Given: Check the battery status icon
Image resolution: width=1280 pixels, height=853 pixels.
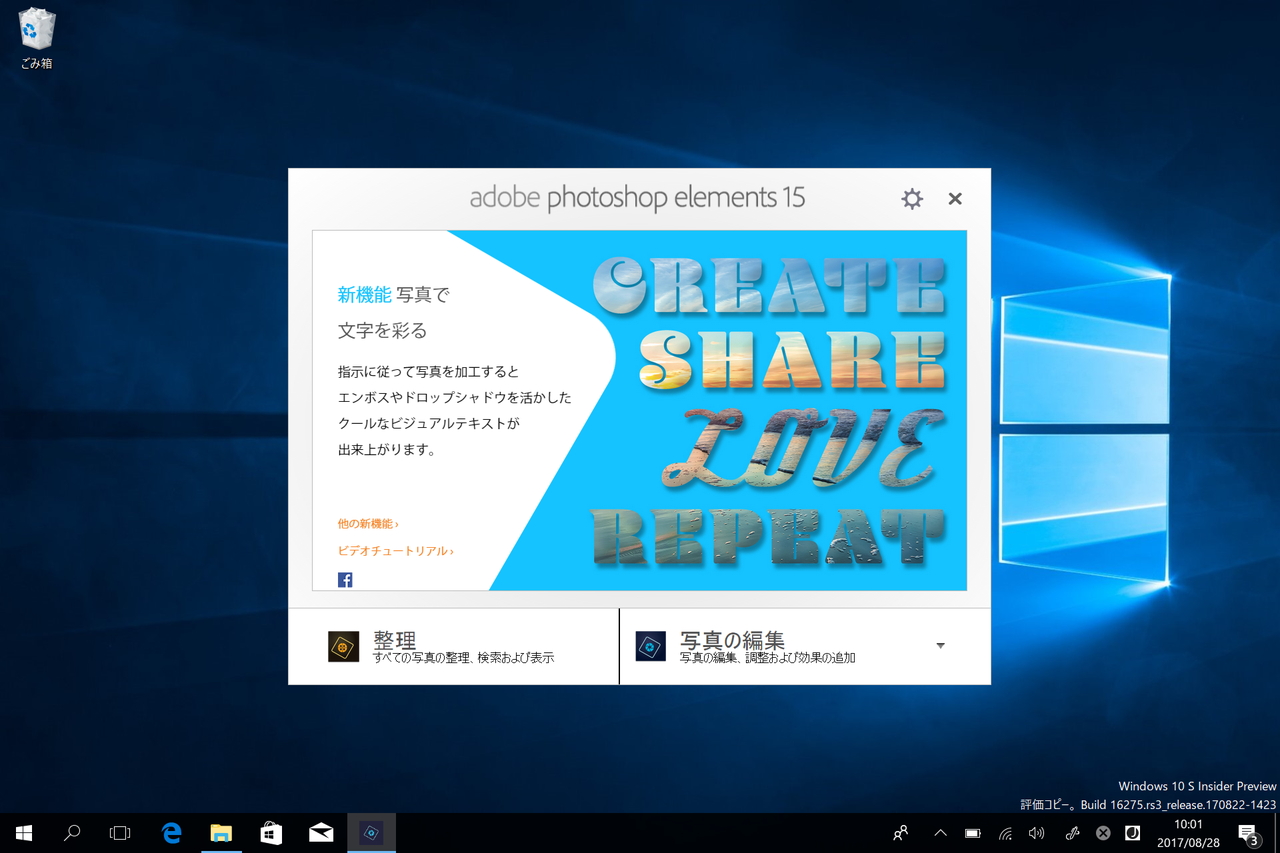Looking at the screenshot, I should point(973,833).
